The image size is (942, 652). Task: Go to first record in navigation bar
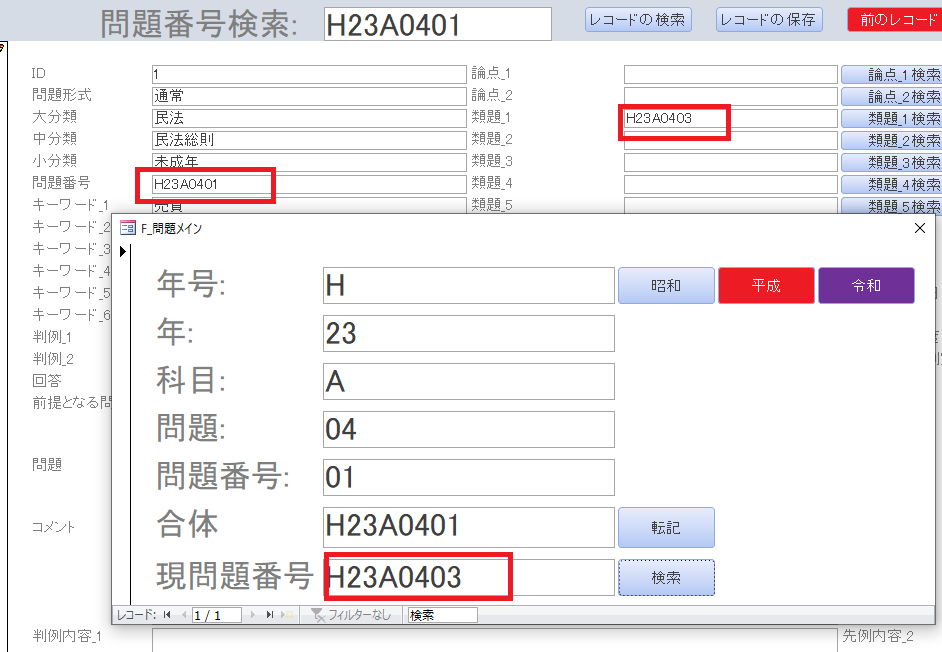[167, 615]
